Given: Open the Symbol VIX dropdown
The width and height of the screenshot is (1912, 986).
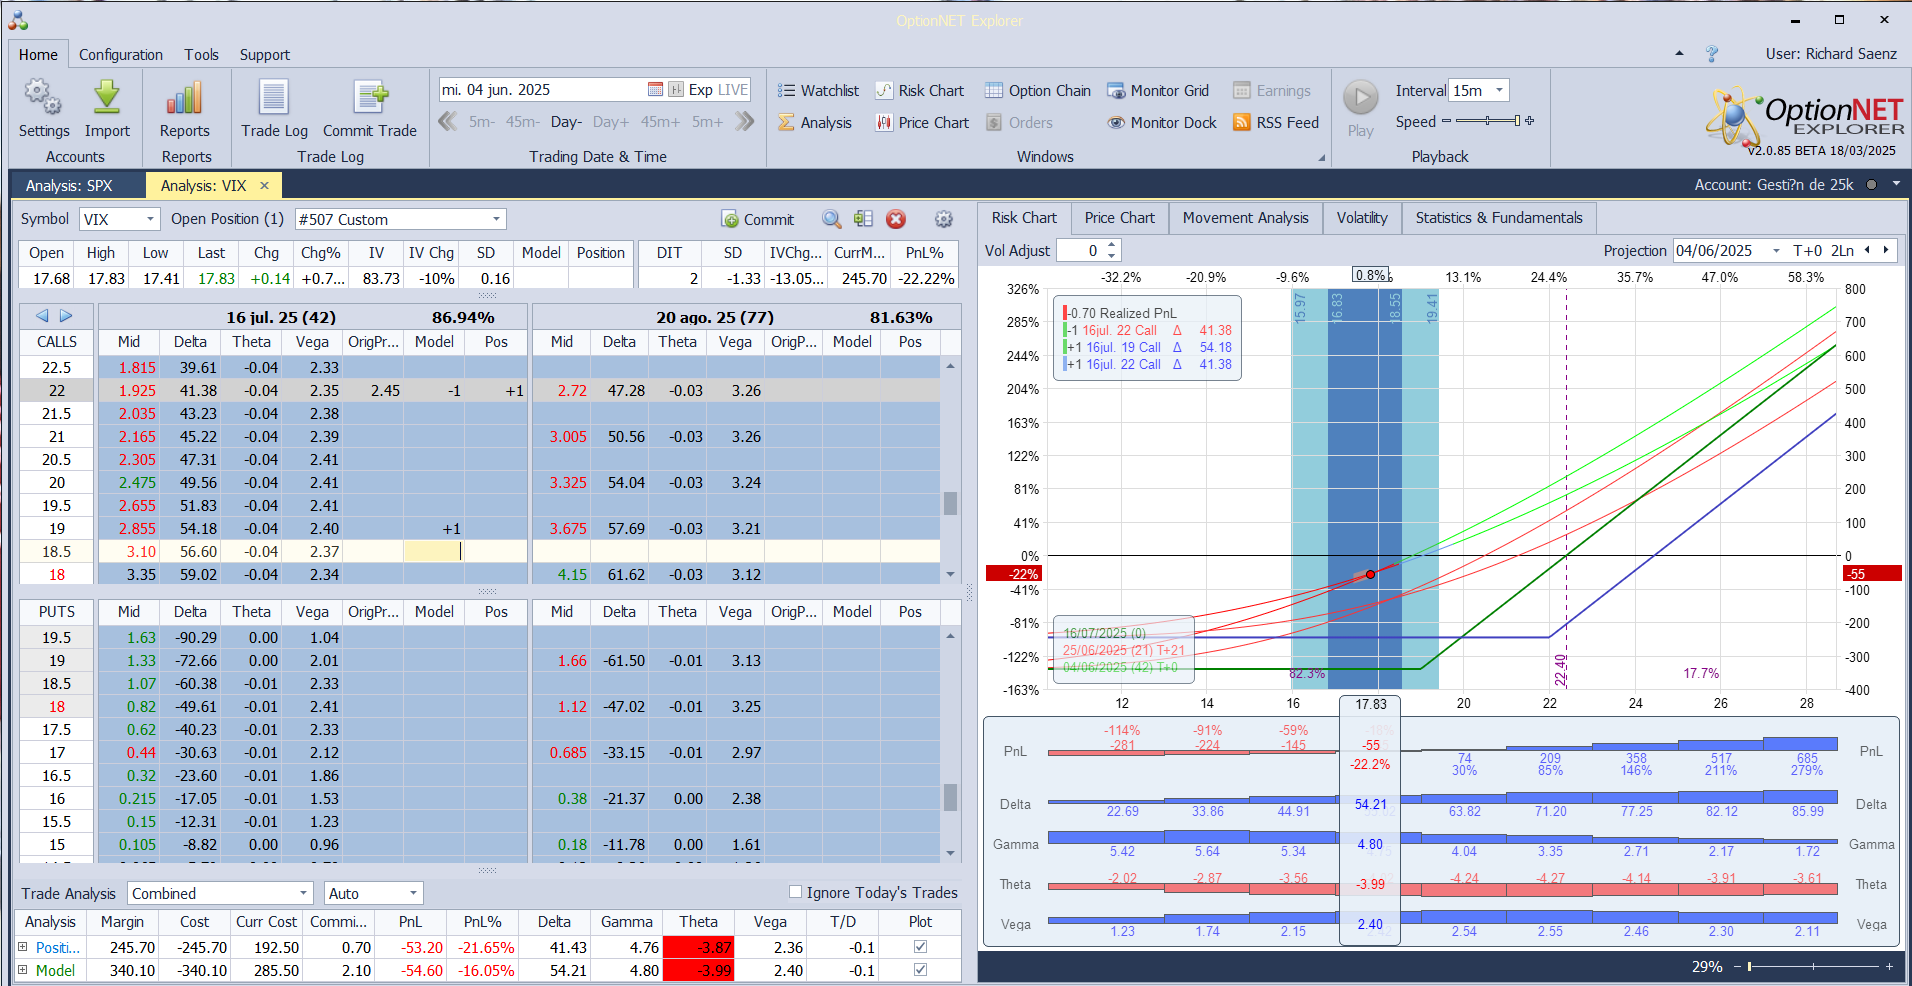Looking at the screenshot, I should (x=150, y=219).
